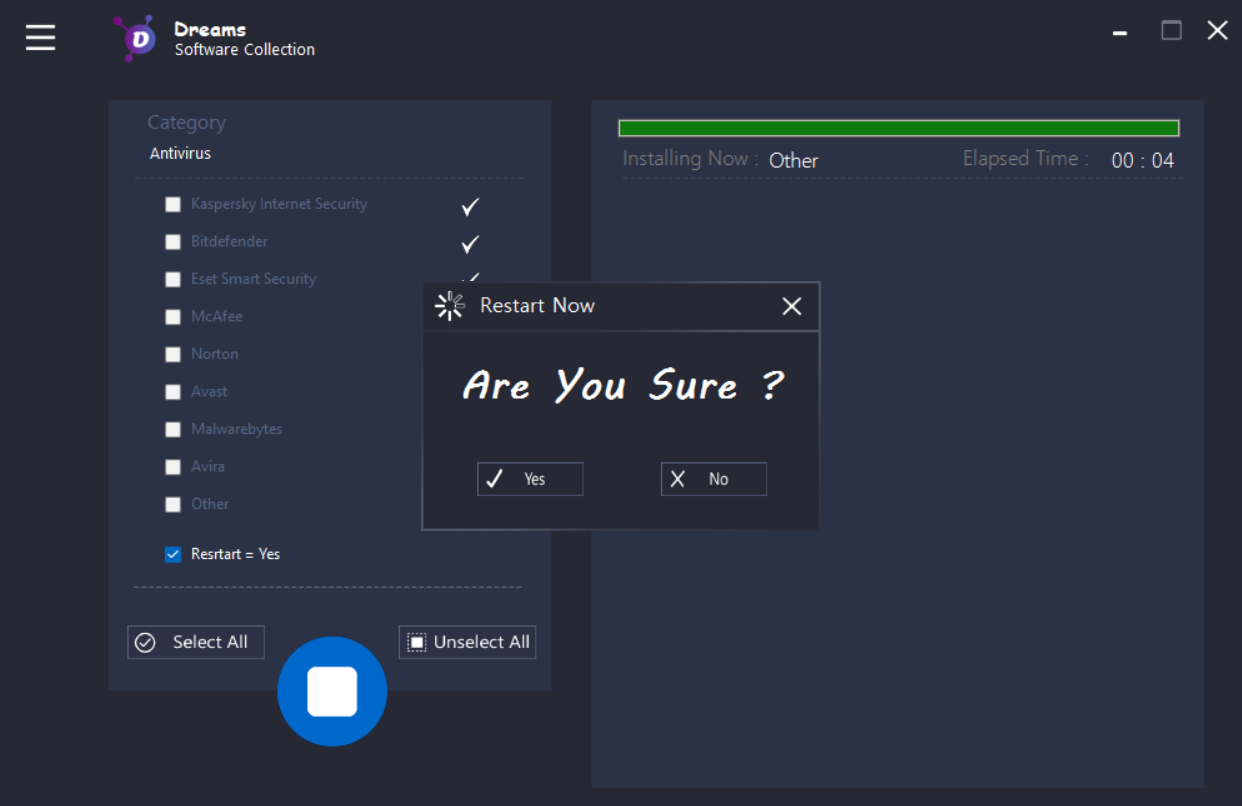Image resolution: width=1242 pixels, height=806 pixels.
Task: Click the Kaspersky installed checkmark icon
Action: pyautogui.click(x=470, y=206)
